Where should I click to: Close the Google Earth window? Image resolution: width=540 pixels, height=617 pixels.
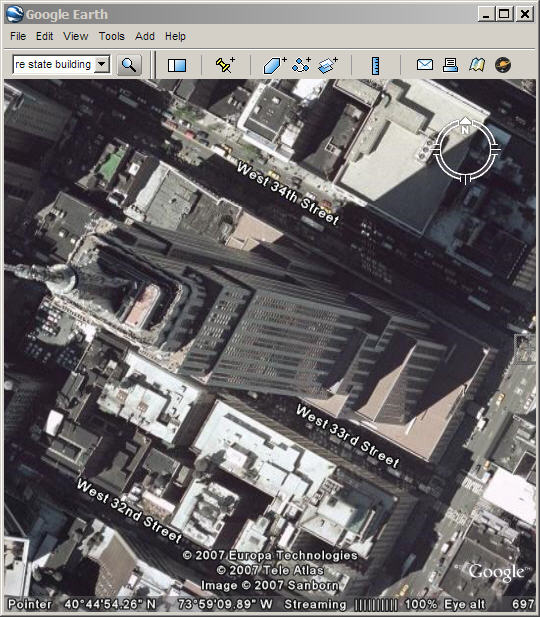point(524,15)
